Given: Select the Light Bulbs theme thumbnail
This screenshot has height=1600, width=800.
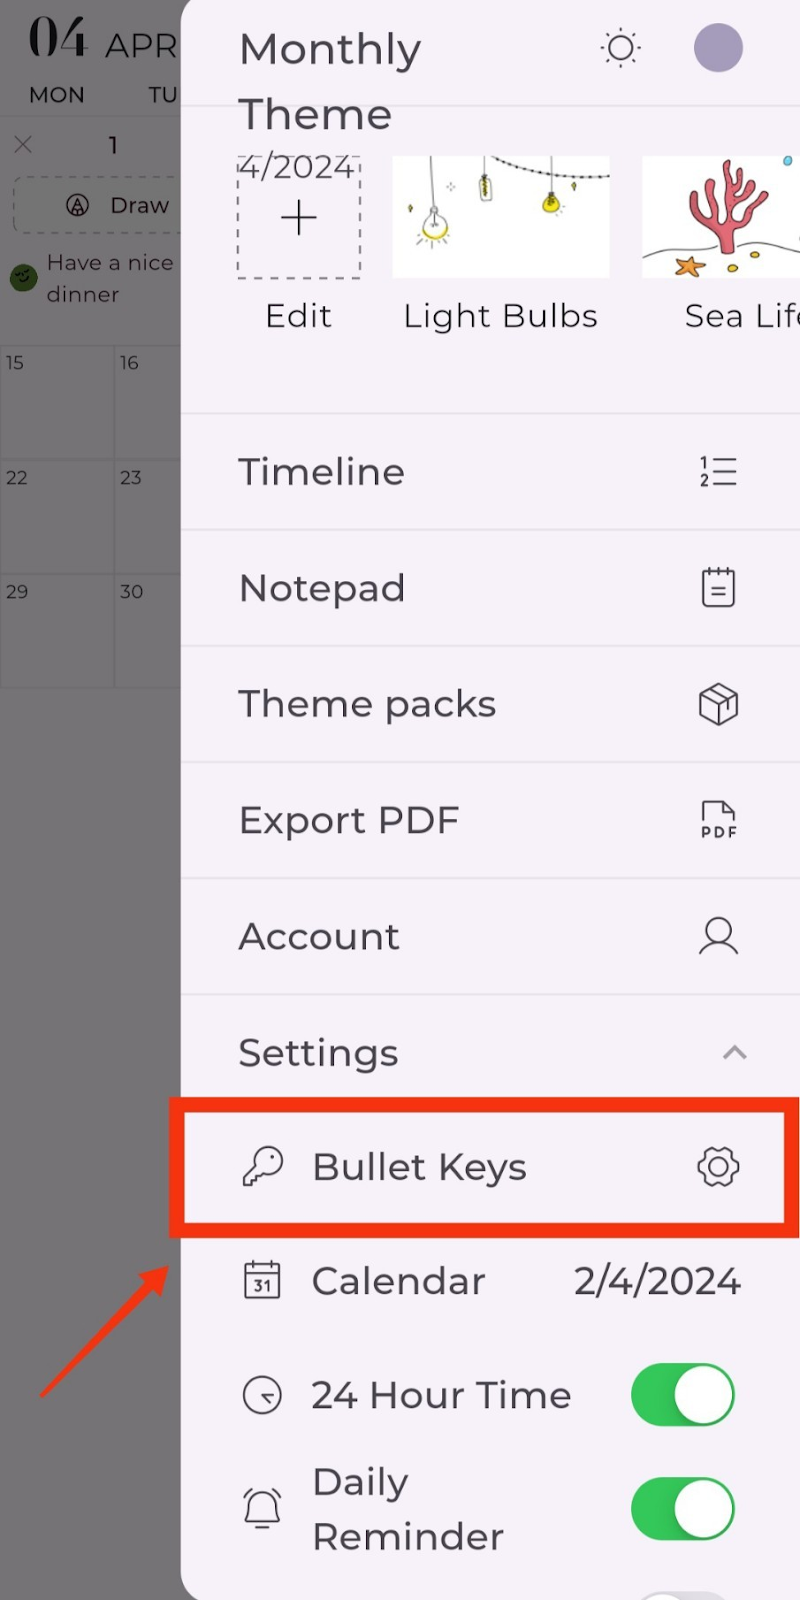Looking at the screenshot, I should (501, 216).
